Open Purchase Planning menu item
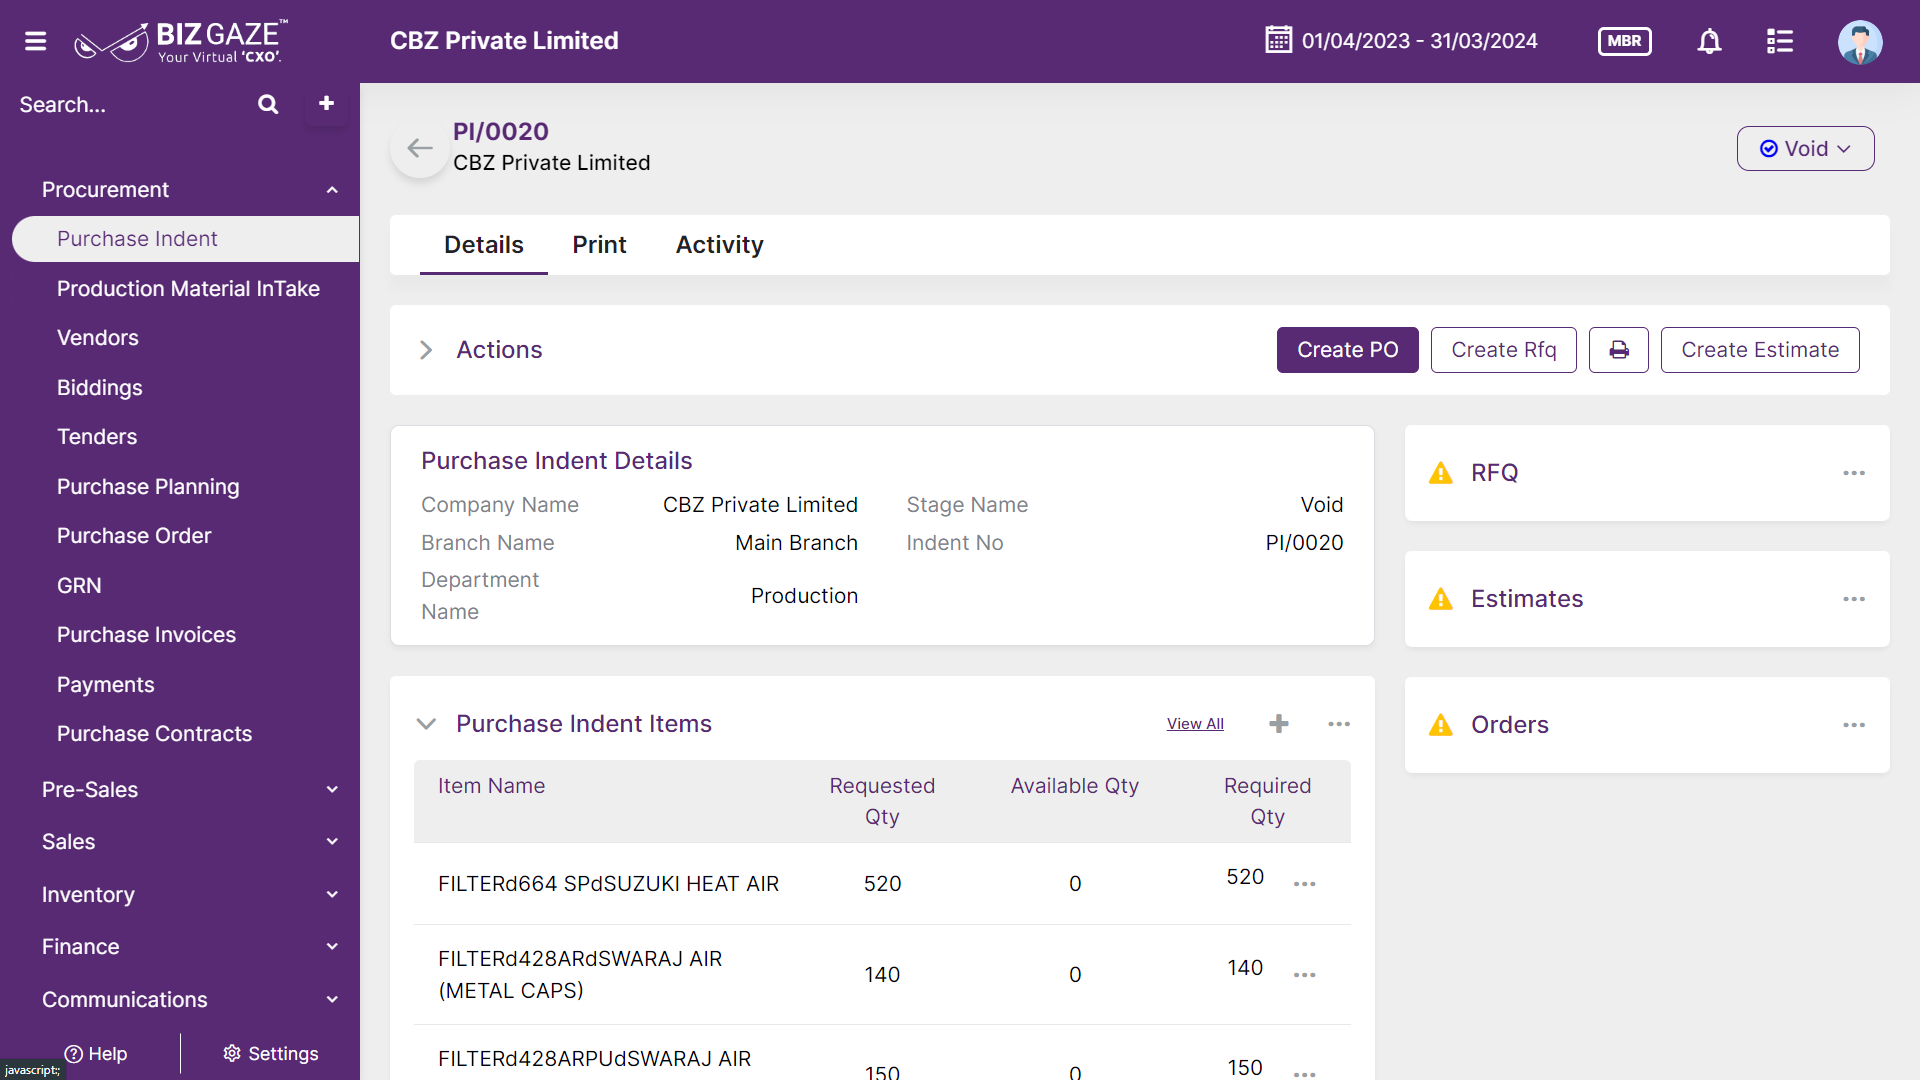Image resolution: width=1920 pixels, height=1080 pixels. 148,487
